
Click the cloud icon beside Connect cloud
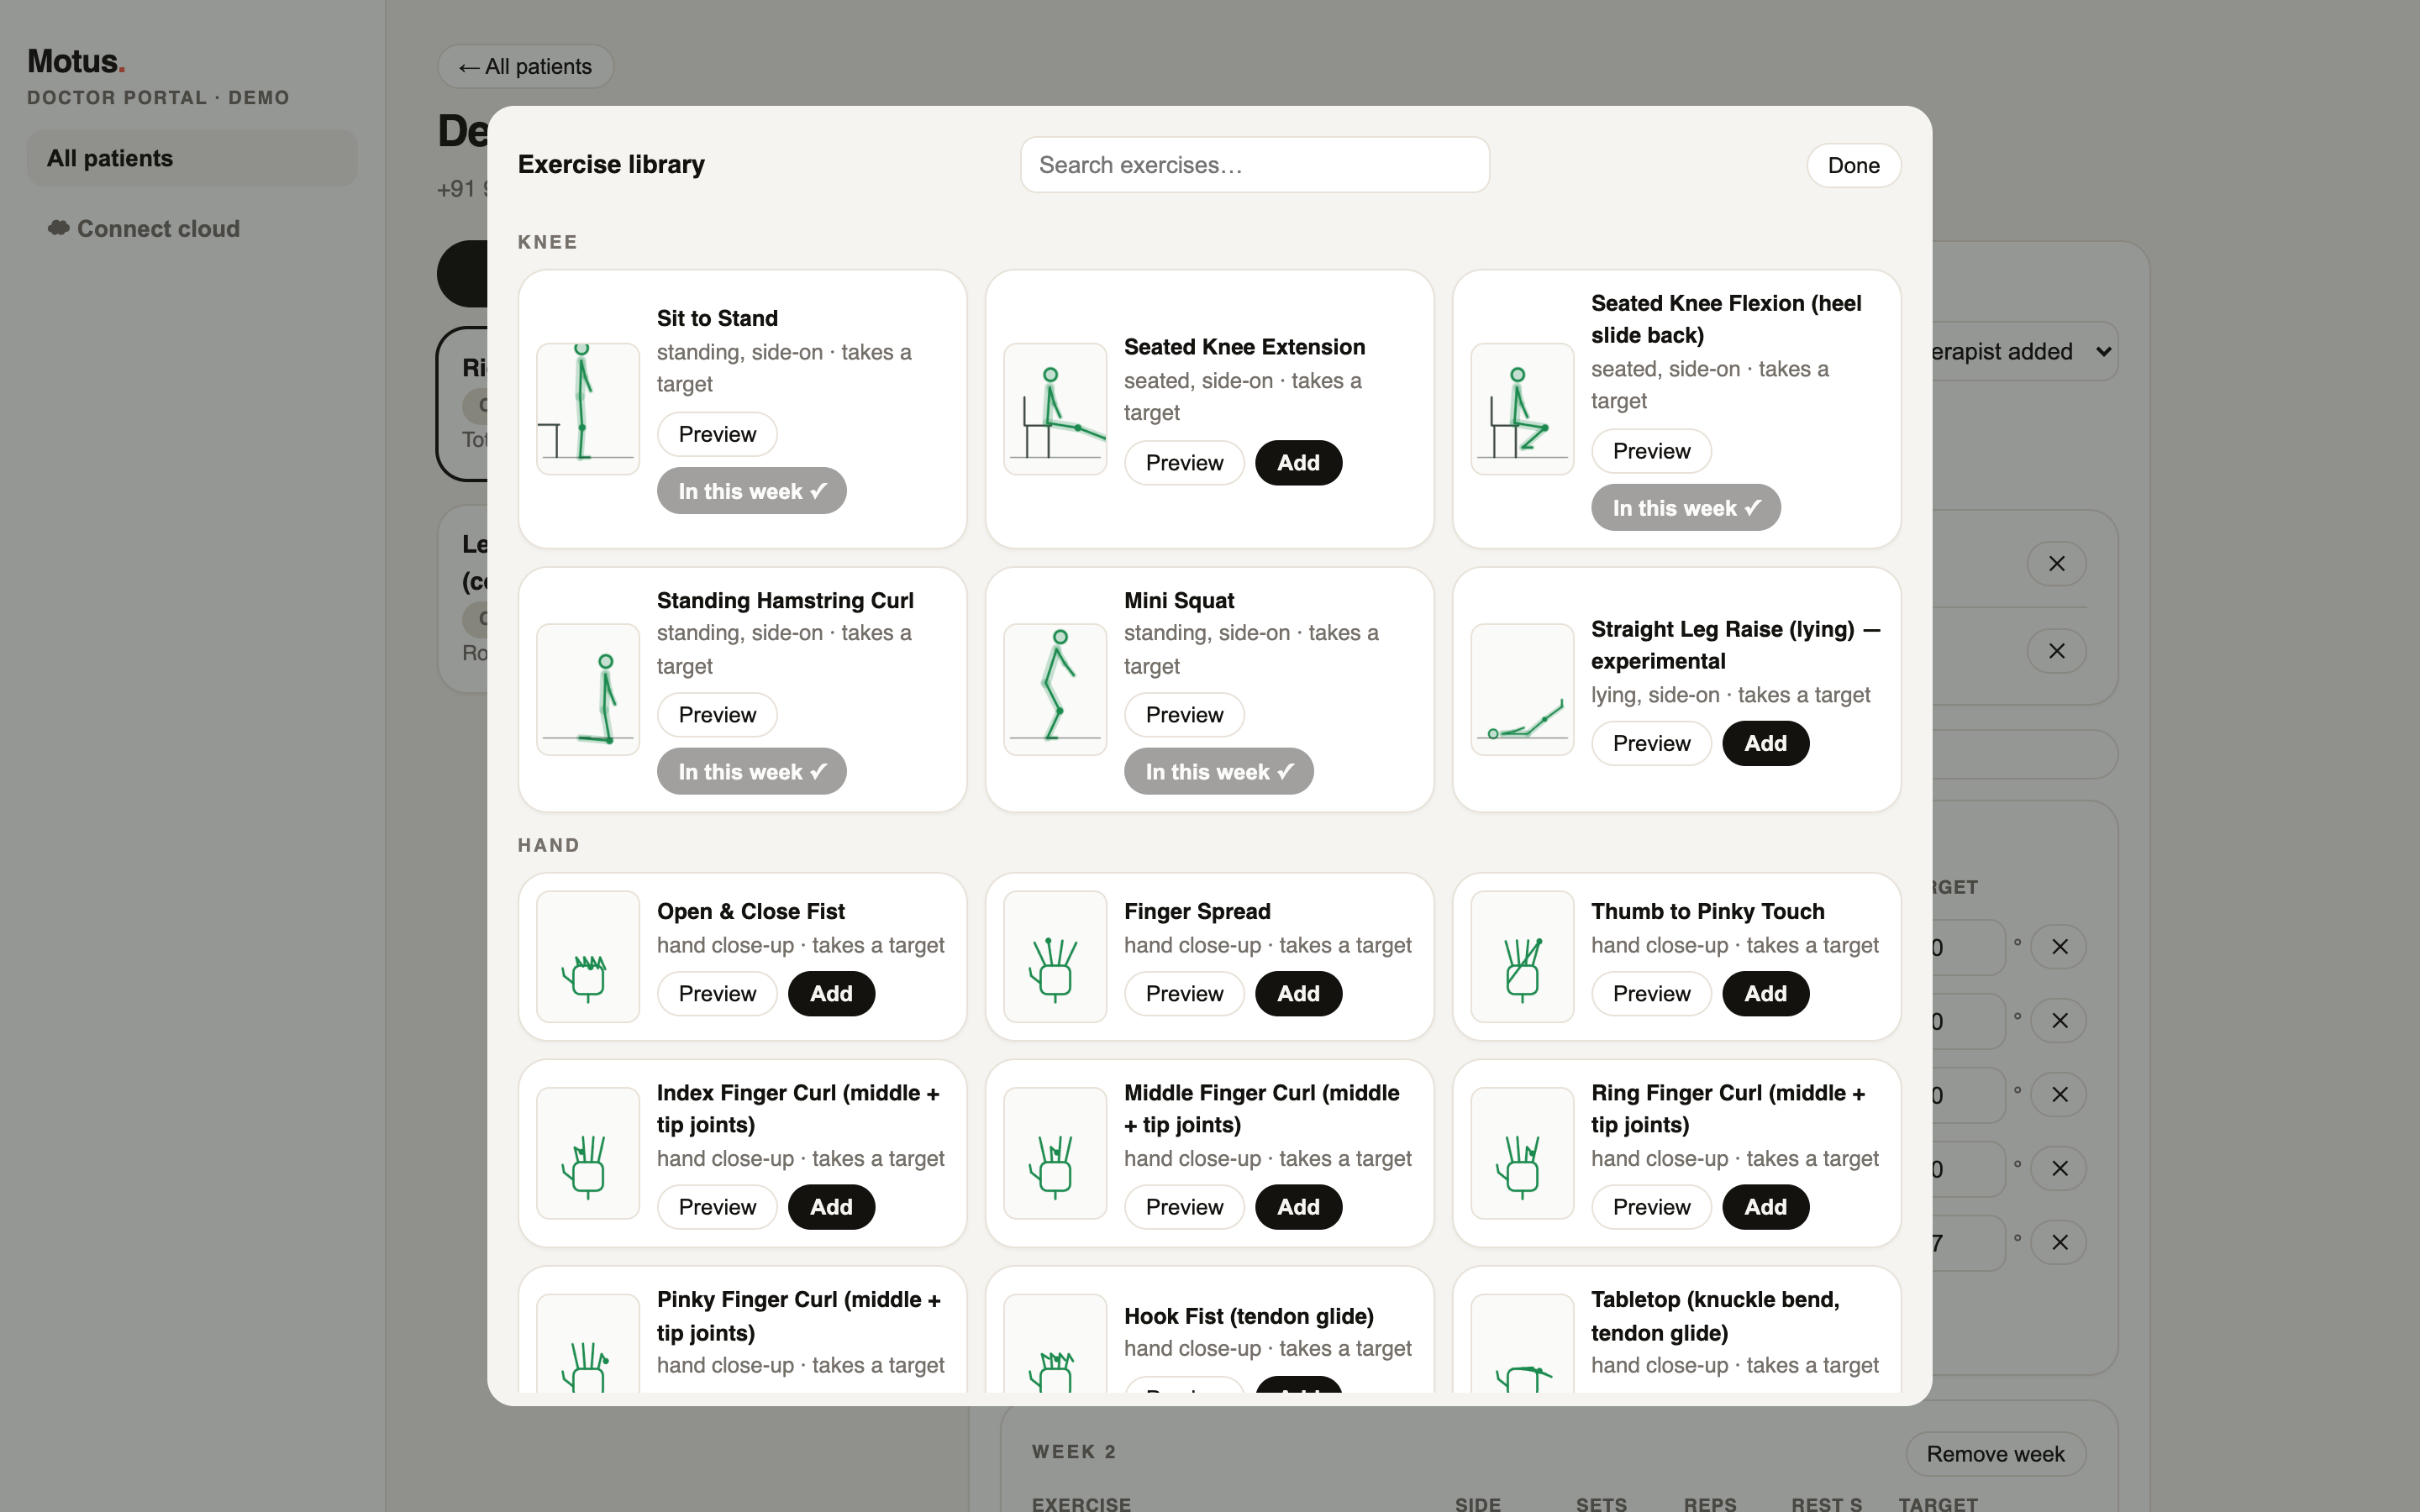point(59,228)
